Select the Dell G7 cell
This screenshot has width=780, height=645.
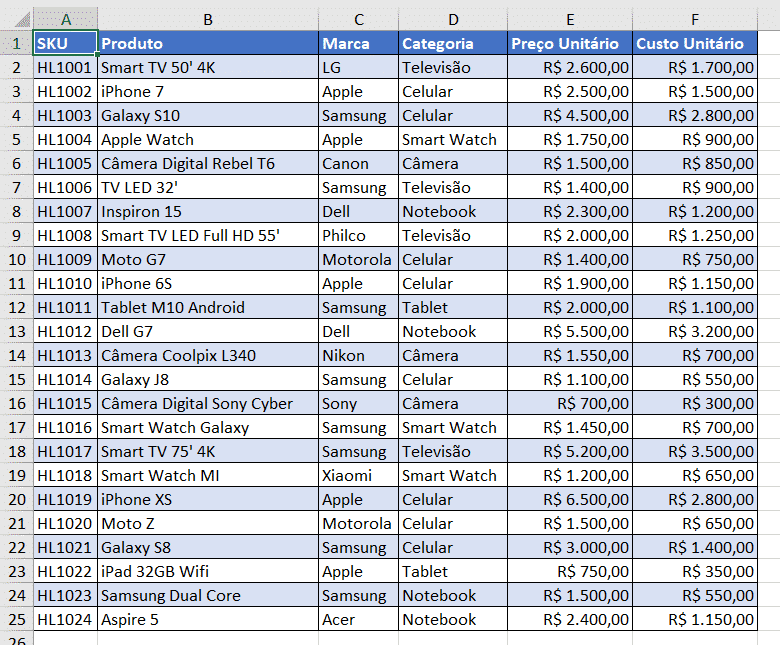(208, 331)
